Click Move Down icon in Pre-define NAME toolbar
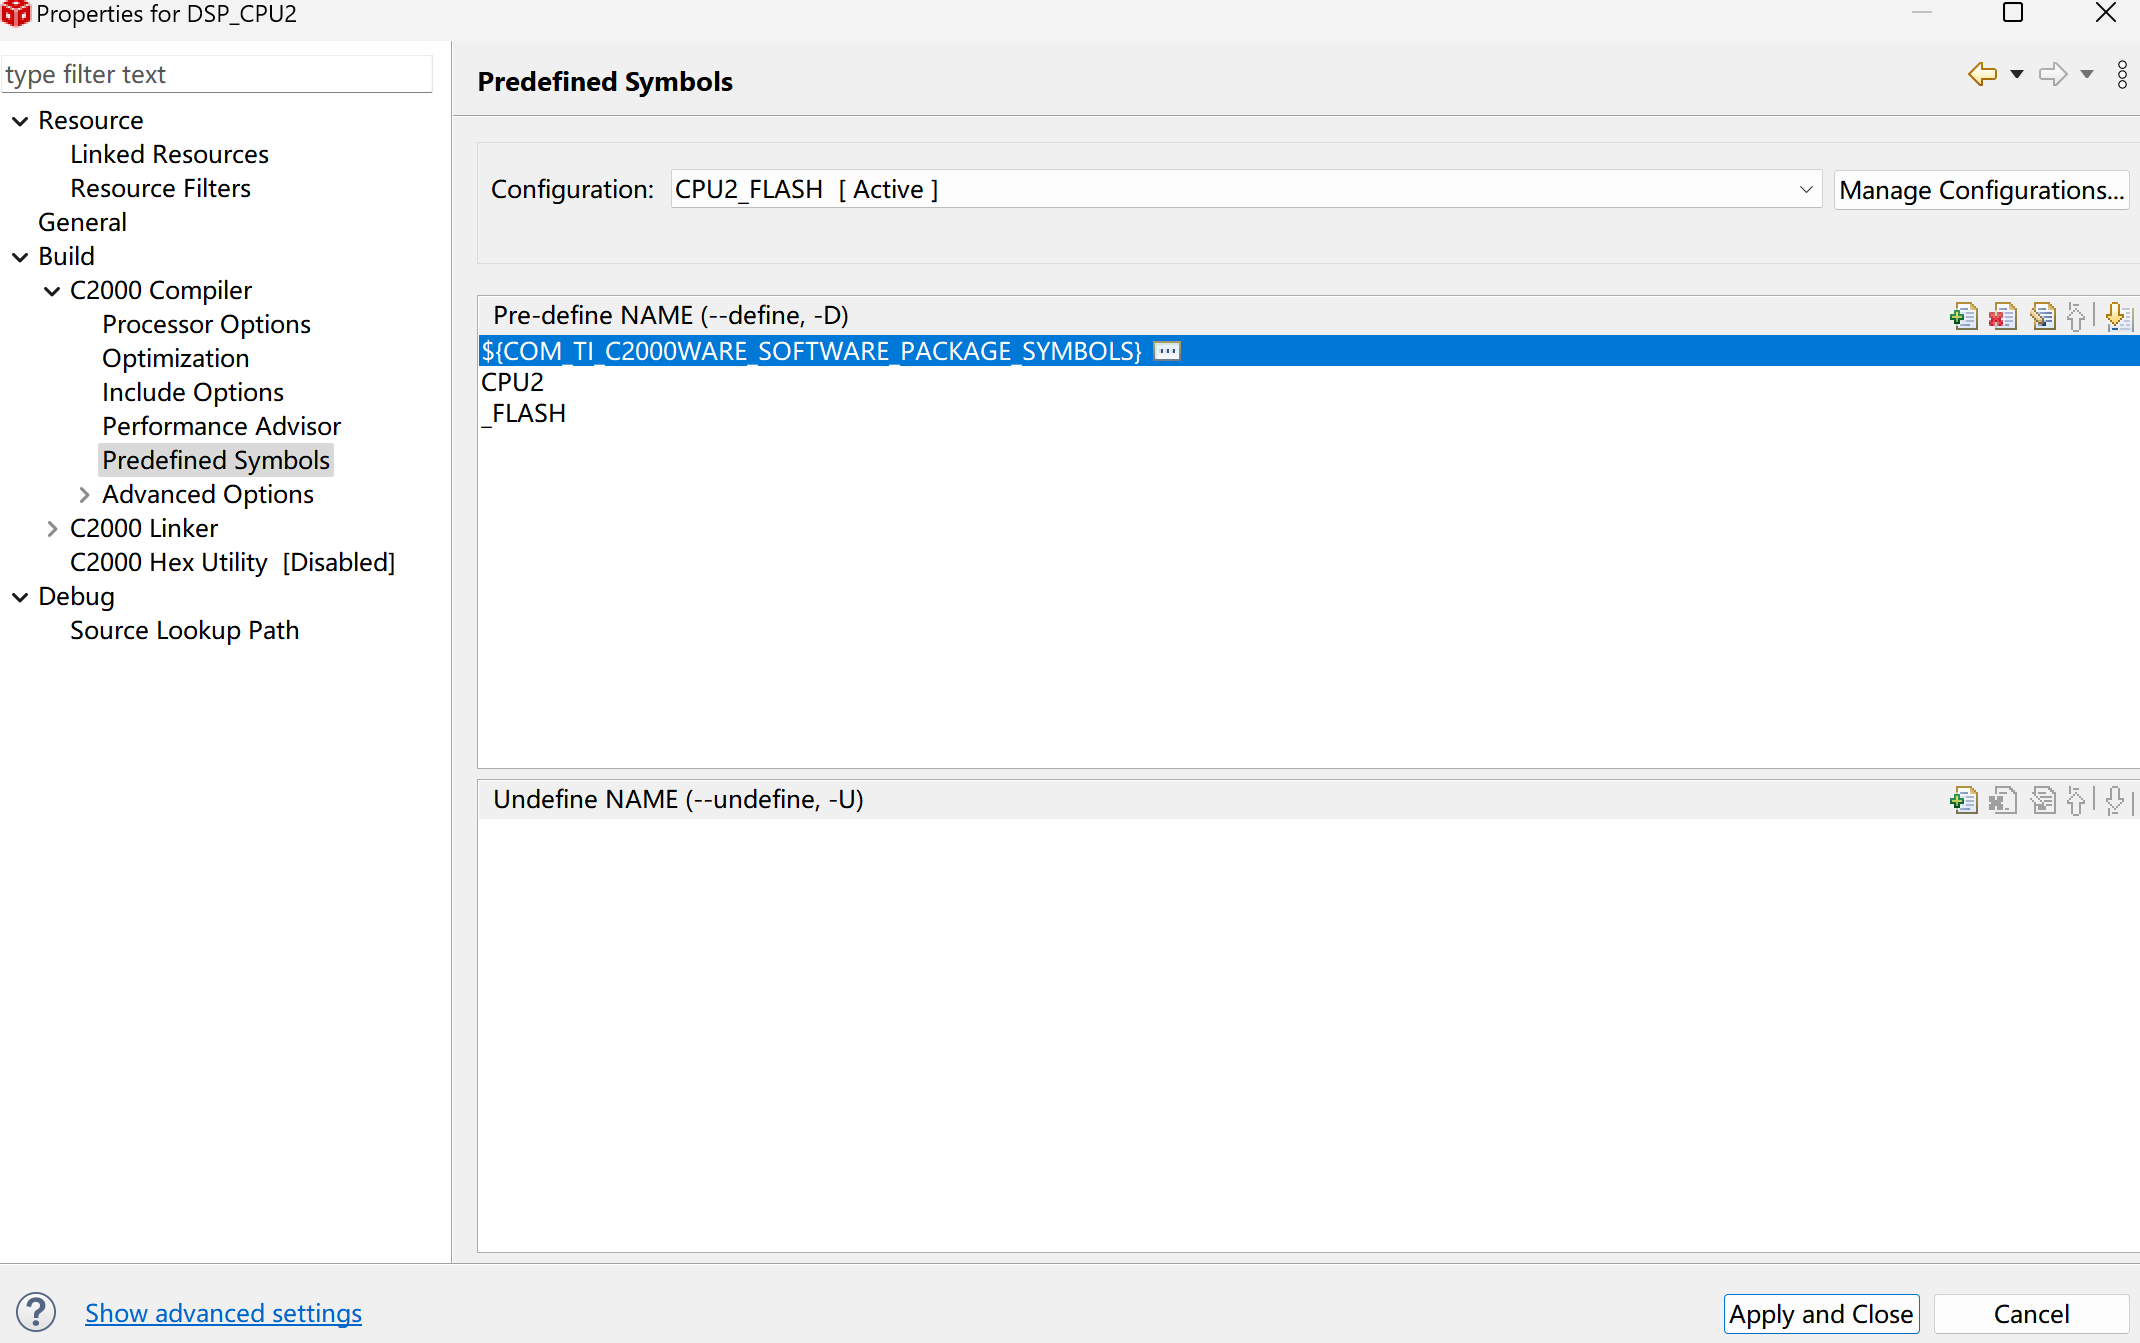Viewport: 2140px width, 1343px height. 2117,317
